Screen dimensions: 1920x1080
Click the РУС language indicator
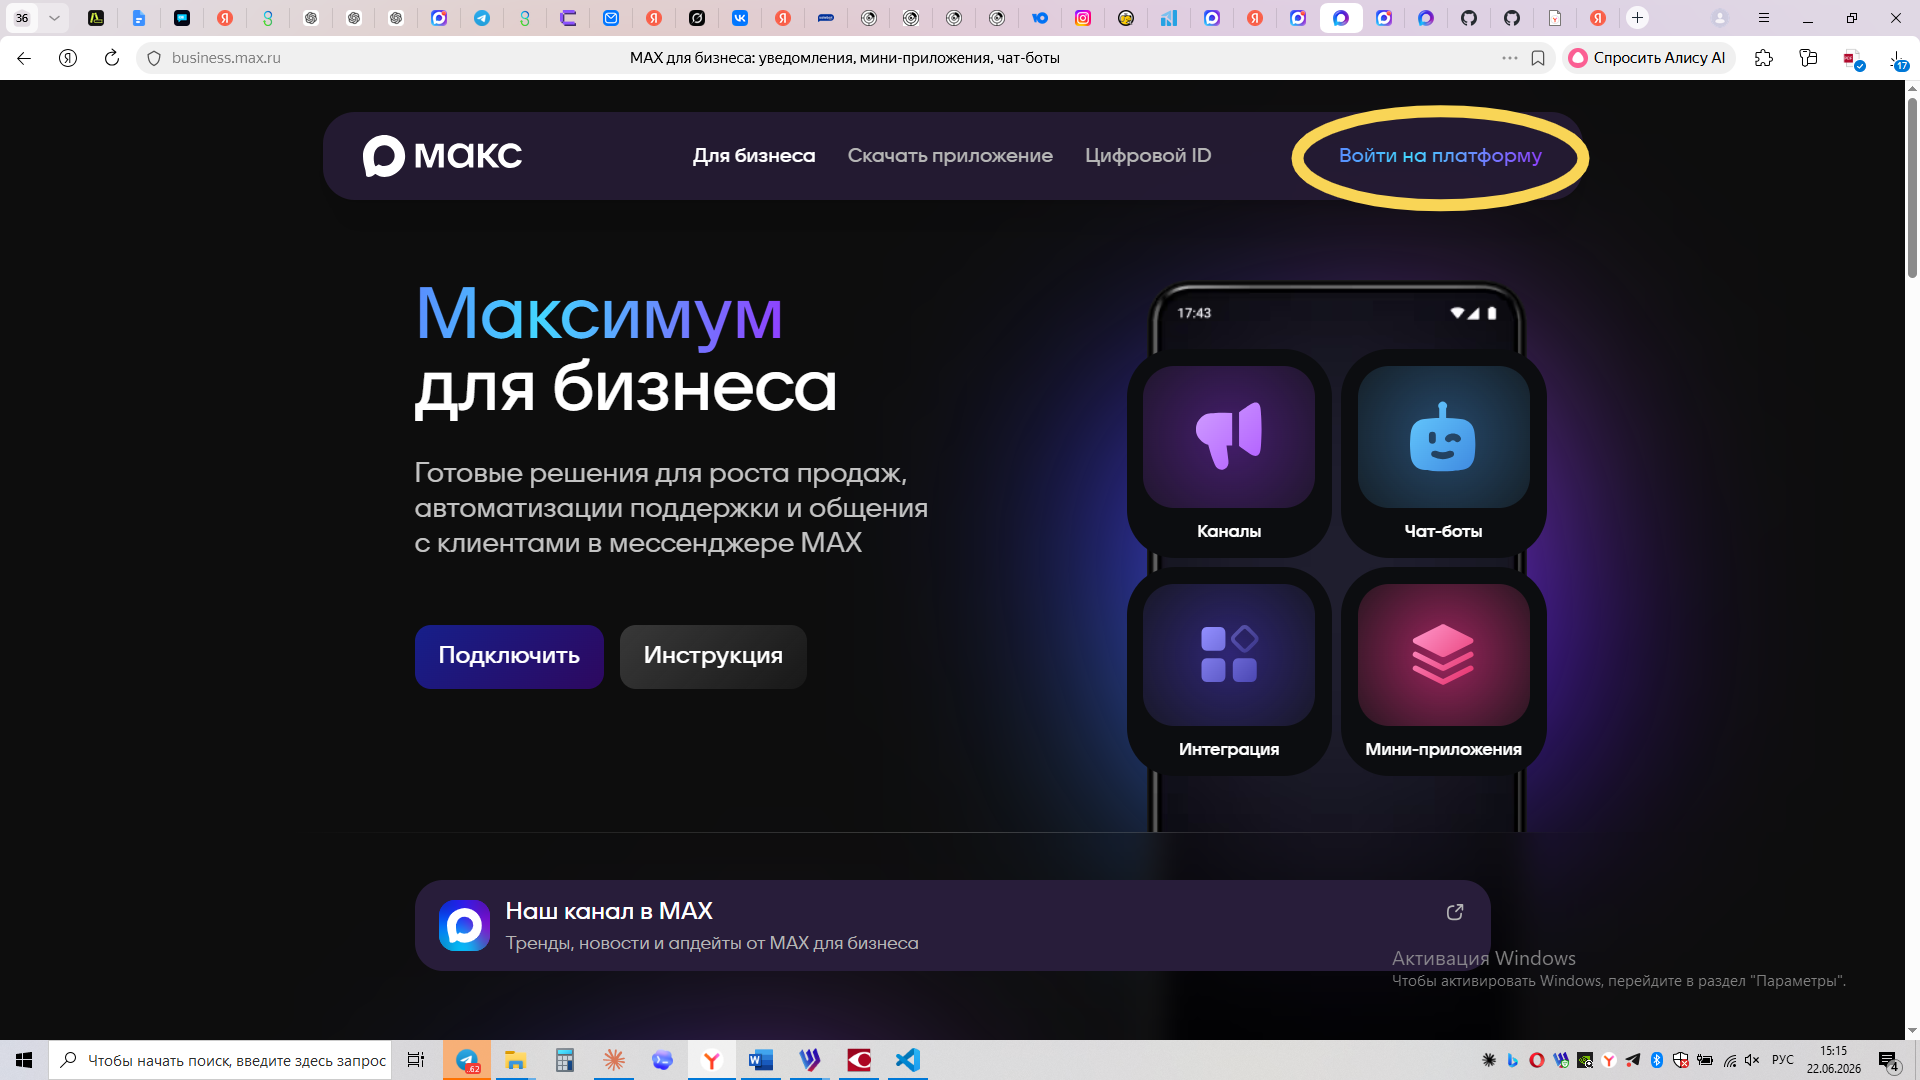click(x=1783, y=1060)
